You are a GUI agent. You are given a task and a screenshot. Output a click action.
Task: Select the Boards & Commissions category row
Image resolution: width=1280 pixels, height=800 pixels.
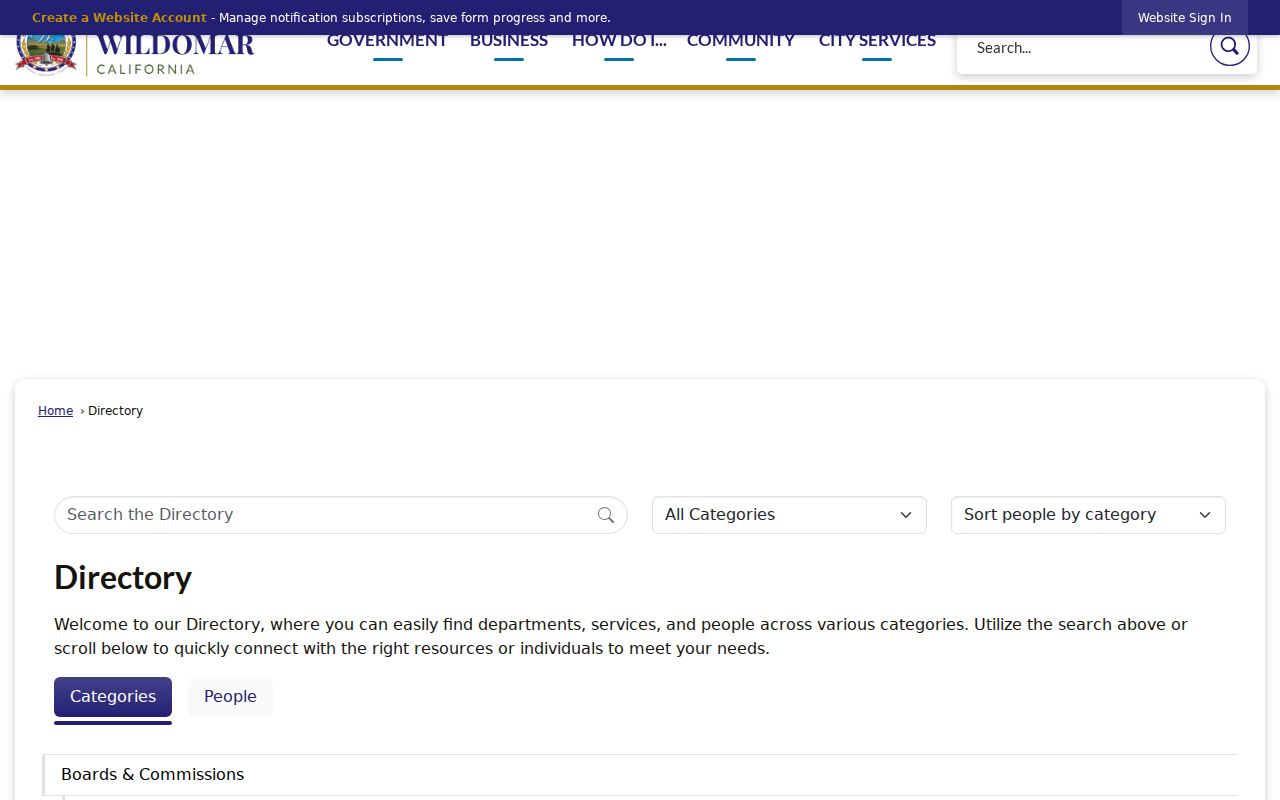click(x=641, y=775)
